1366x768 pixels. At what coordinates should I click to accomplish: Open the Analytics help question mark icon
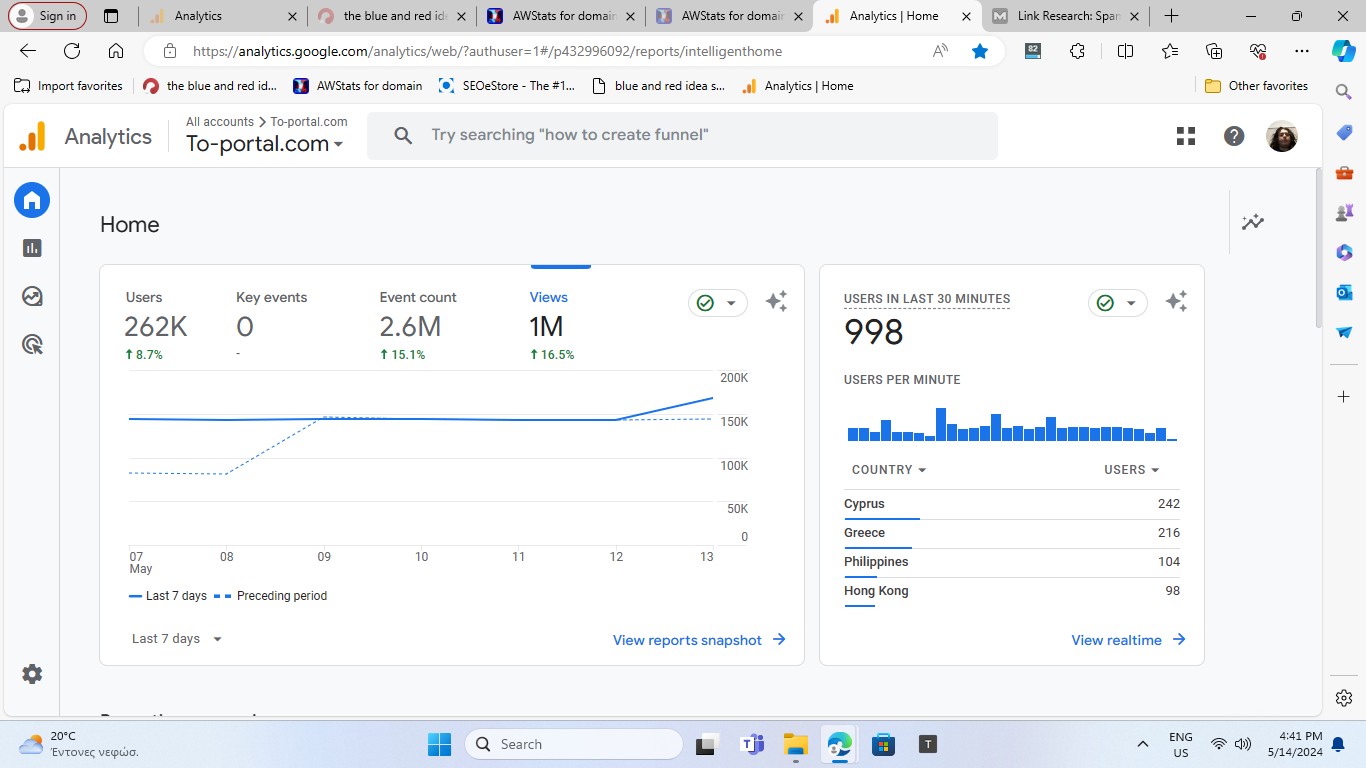(x=1234, y=136)
